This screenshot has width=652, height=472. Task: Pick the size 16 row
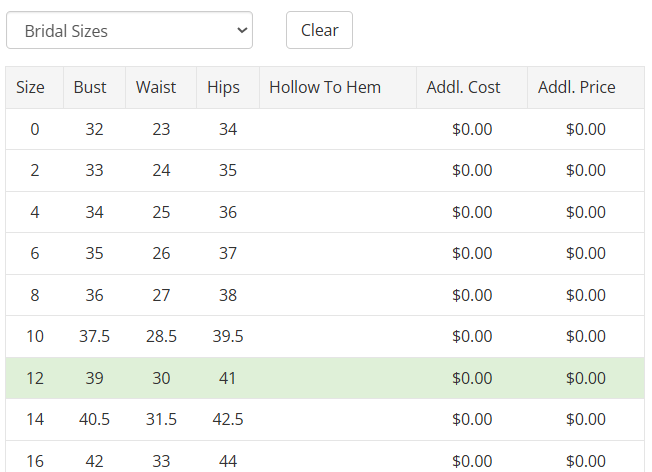325,456
